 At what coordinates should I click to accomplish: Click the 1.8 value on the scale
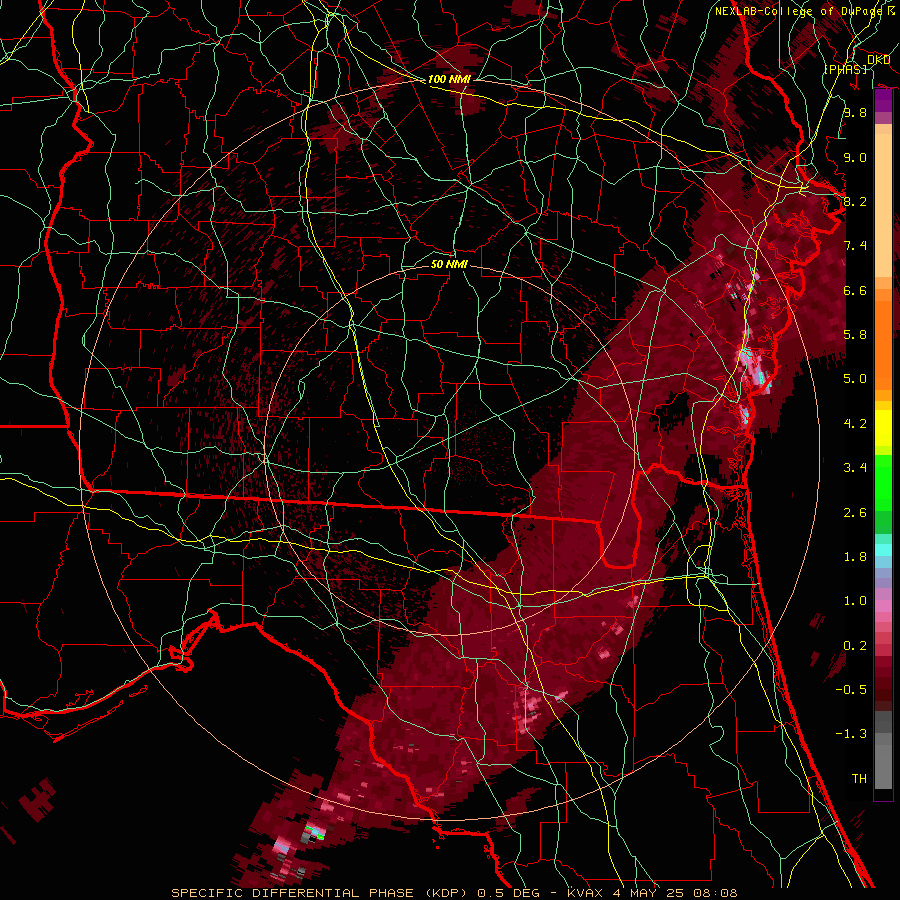[855, 557]
